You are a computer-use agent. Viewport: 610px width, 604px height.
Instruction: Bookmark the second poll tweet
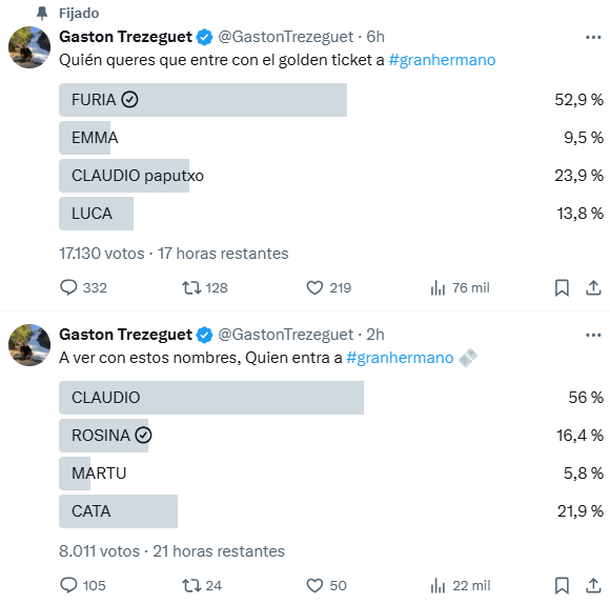pyautogui.click(x=562, y=585)
